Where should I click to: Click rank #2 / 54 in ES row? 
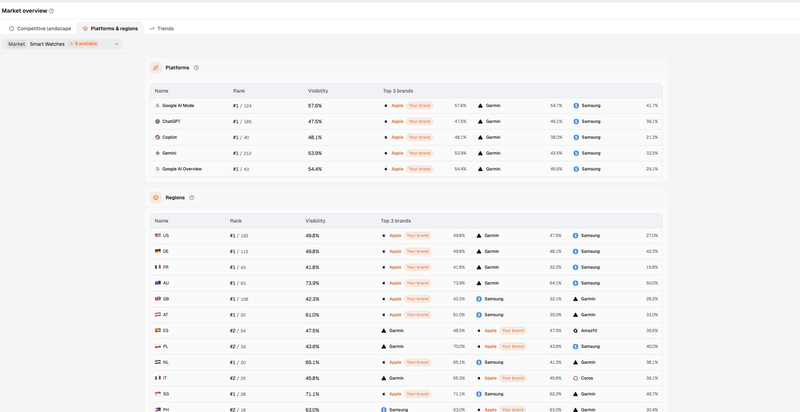[x=238, y=330]
